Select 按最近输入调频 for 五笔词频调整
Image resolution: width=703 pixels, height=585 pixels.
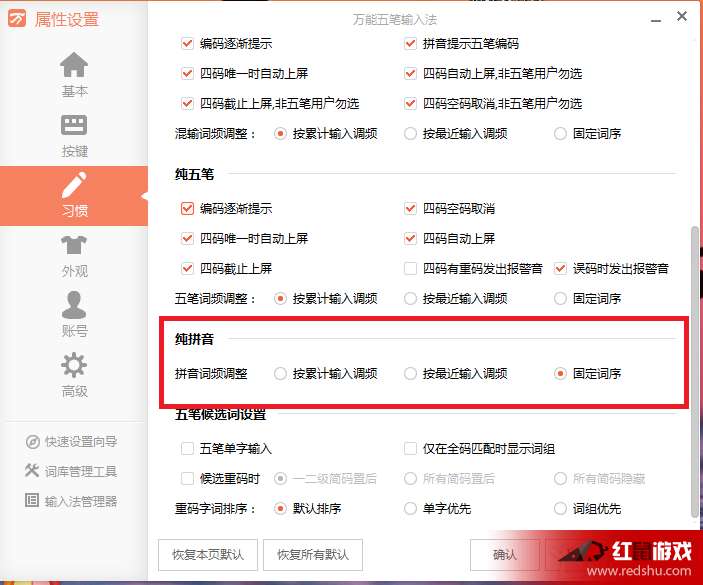[410, 299]
